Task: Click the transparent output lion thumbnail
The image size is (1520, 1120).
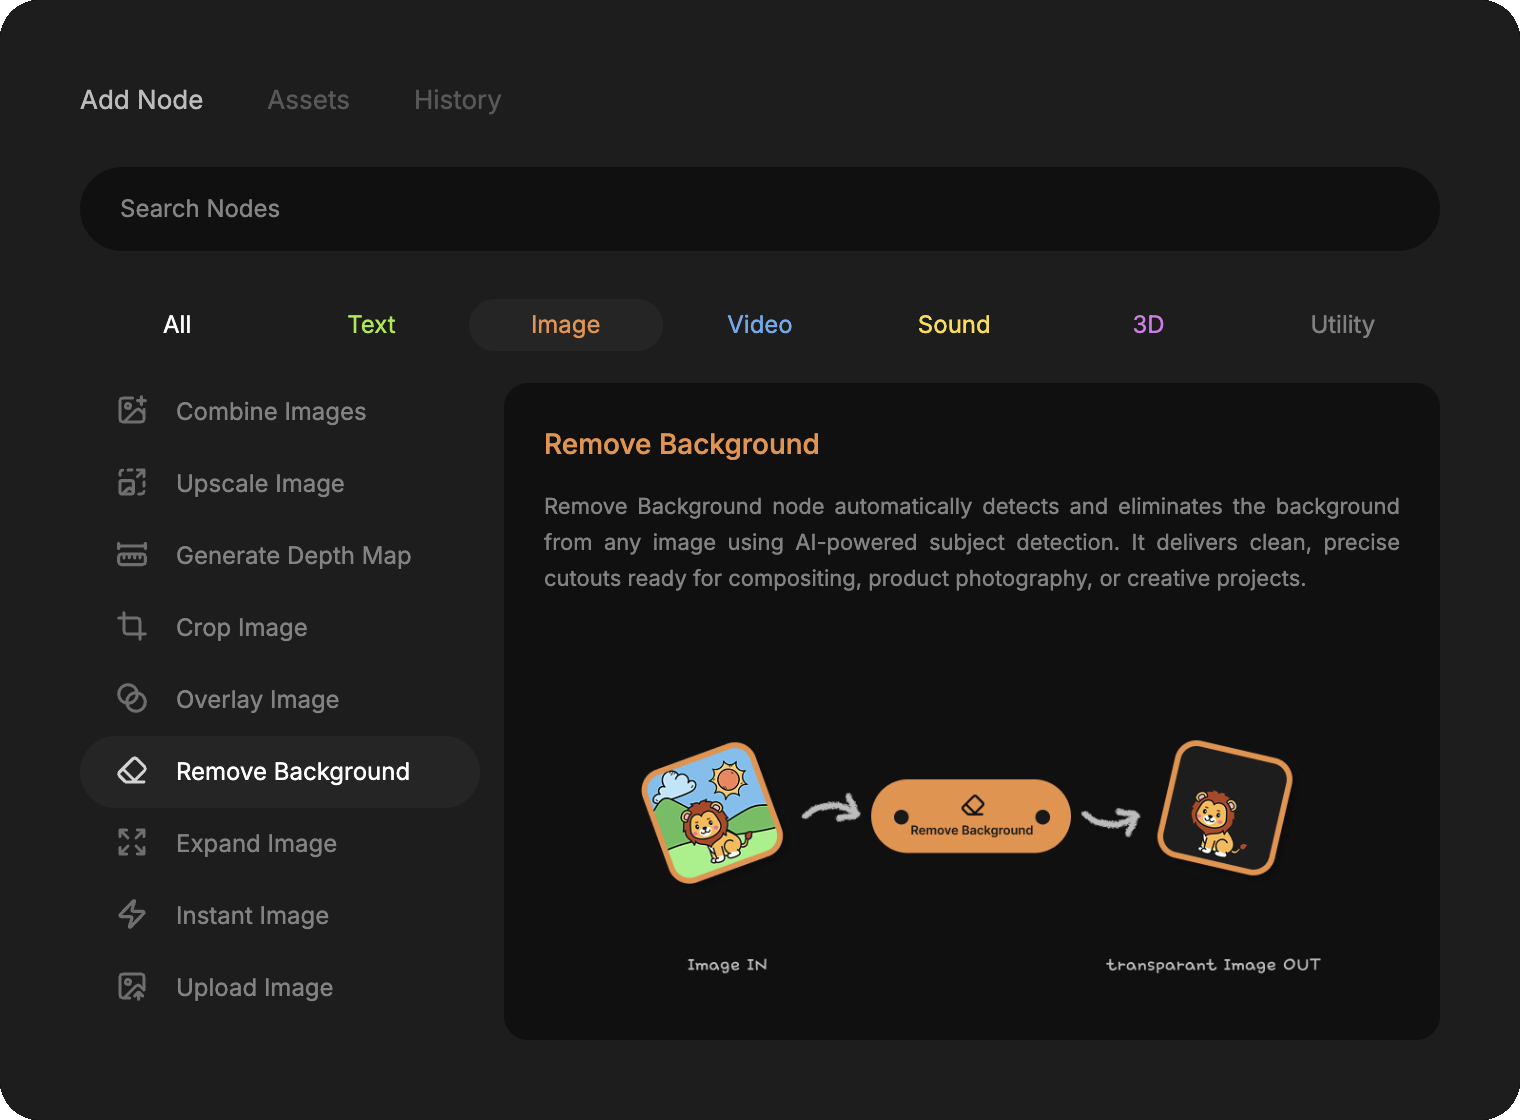Action: click(x=1224, y=808)
